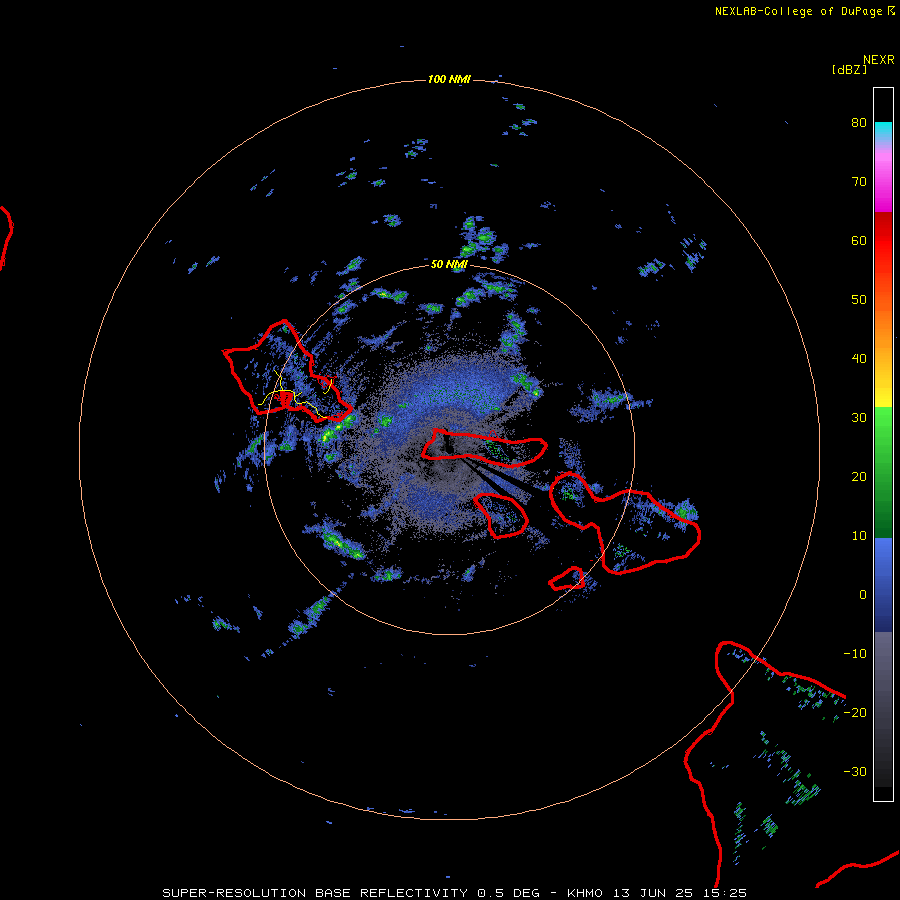
Task: Select the 60 value on dBZ scale
Action: click(859, 241)
